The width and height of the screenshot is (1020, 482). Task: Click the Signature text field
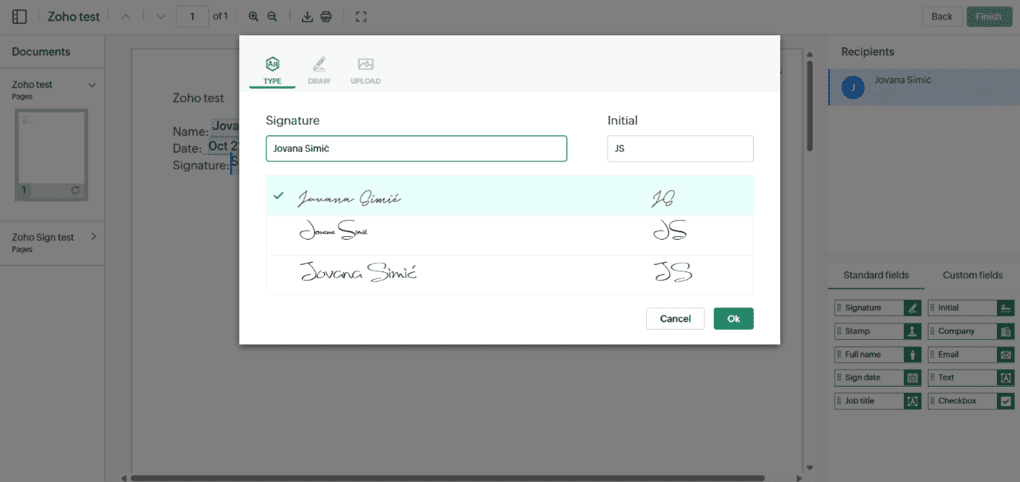click(x=416, y=148)
